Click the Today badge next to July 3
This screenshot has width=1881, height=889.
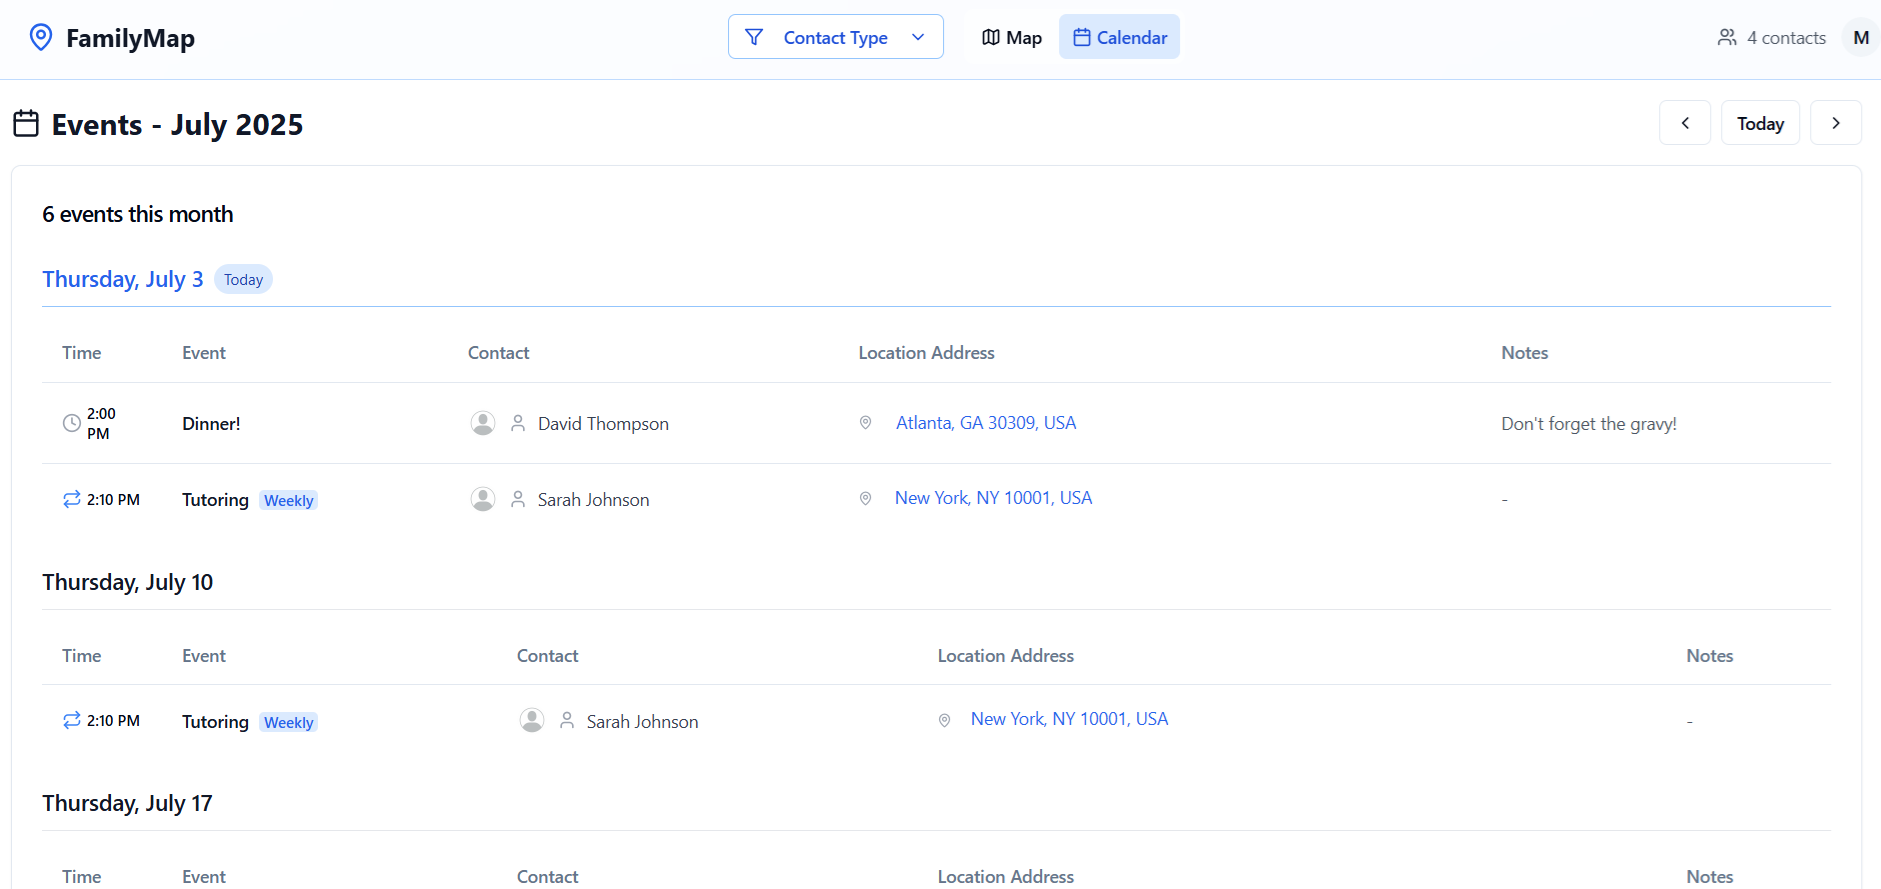coord(243,280)
